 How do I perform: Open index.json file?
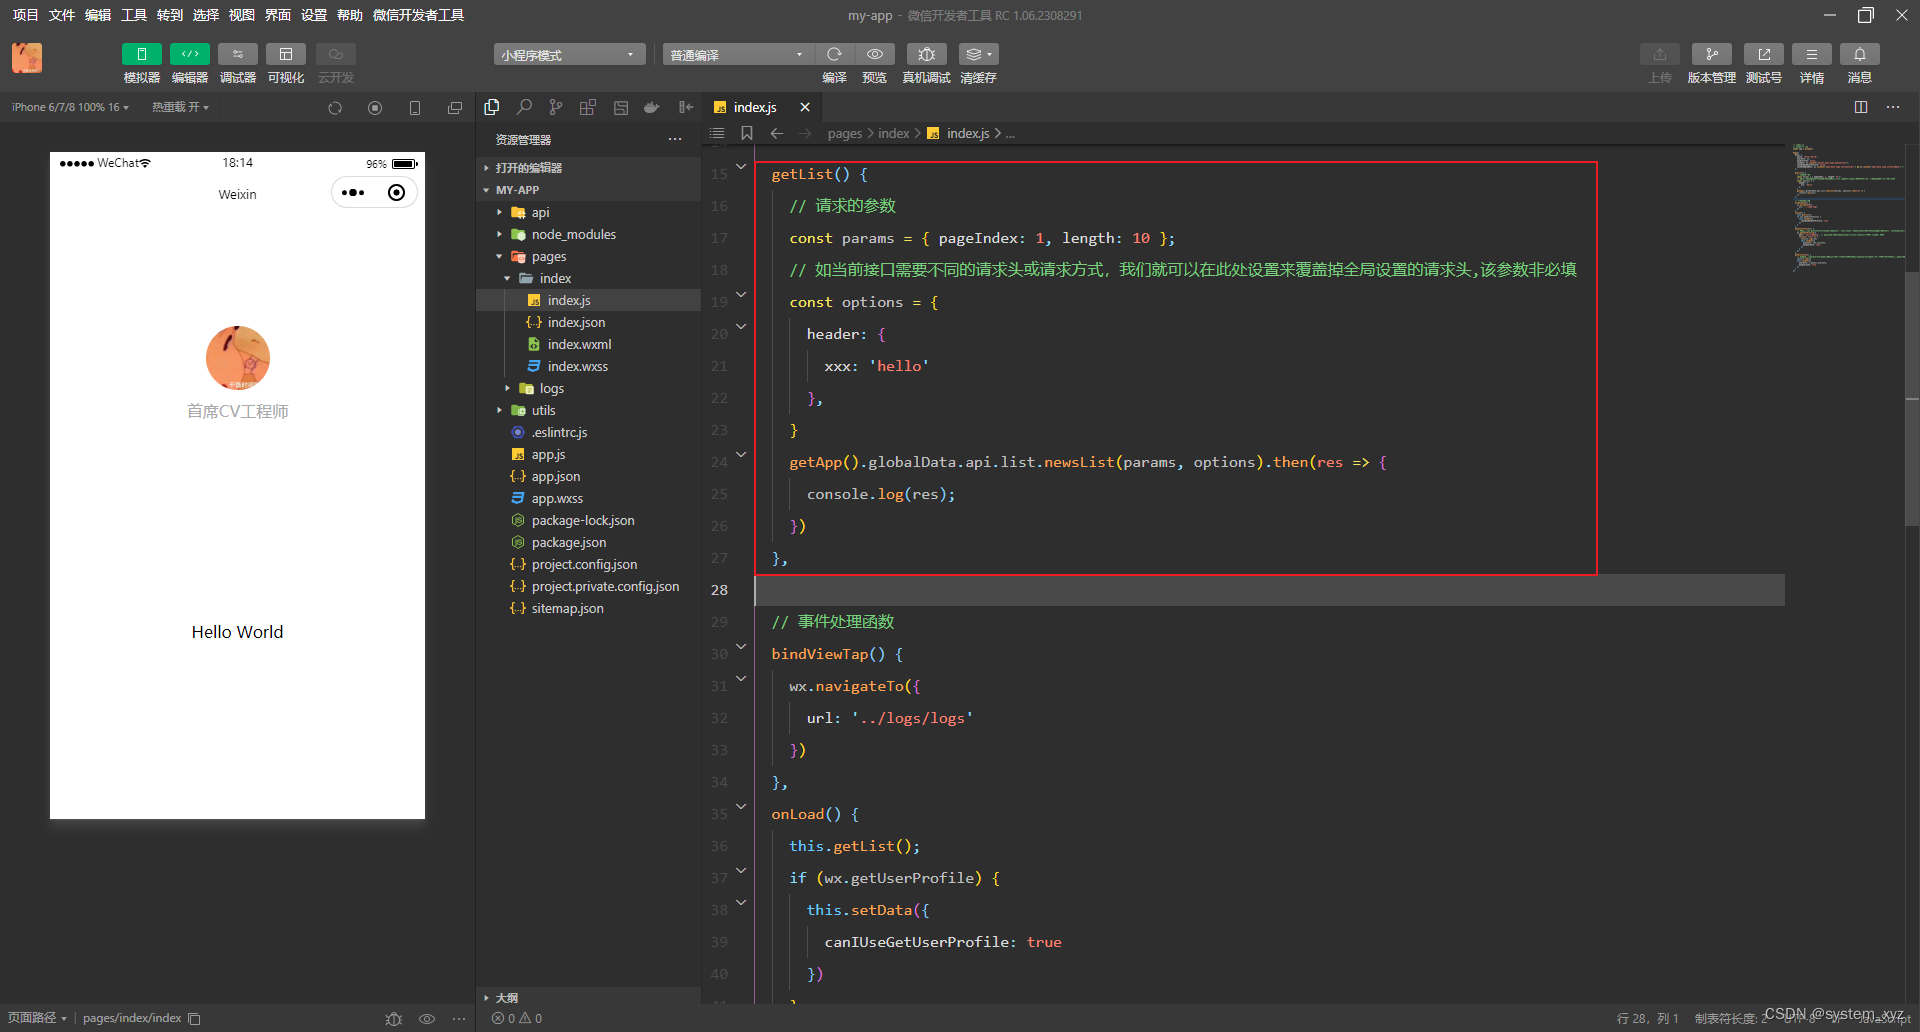pos(589,322)
